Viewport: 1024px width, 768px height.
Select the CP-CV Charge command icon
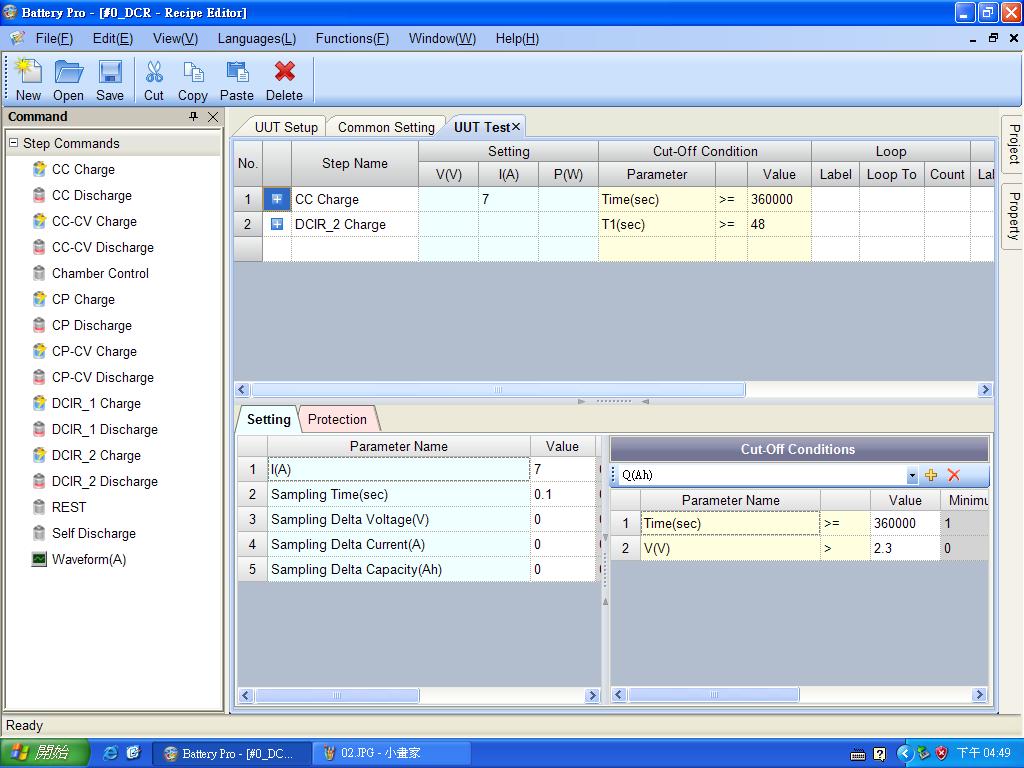(39, 351)
